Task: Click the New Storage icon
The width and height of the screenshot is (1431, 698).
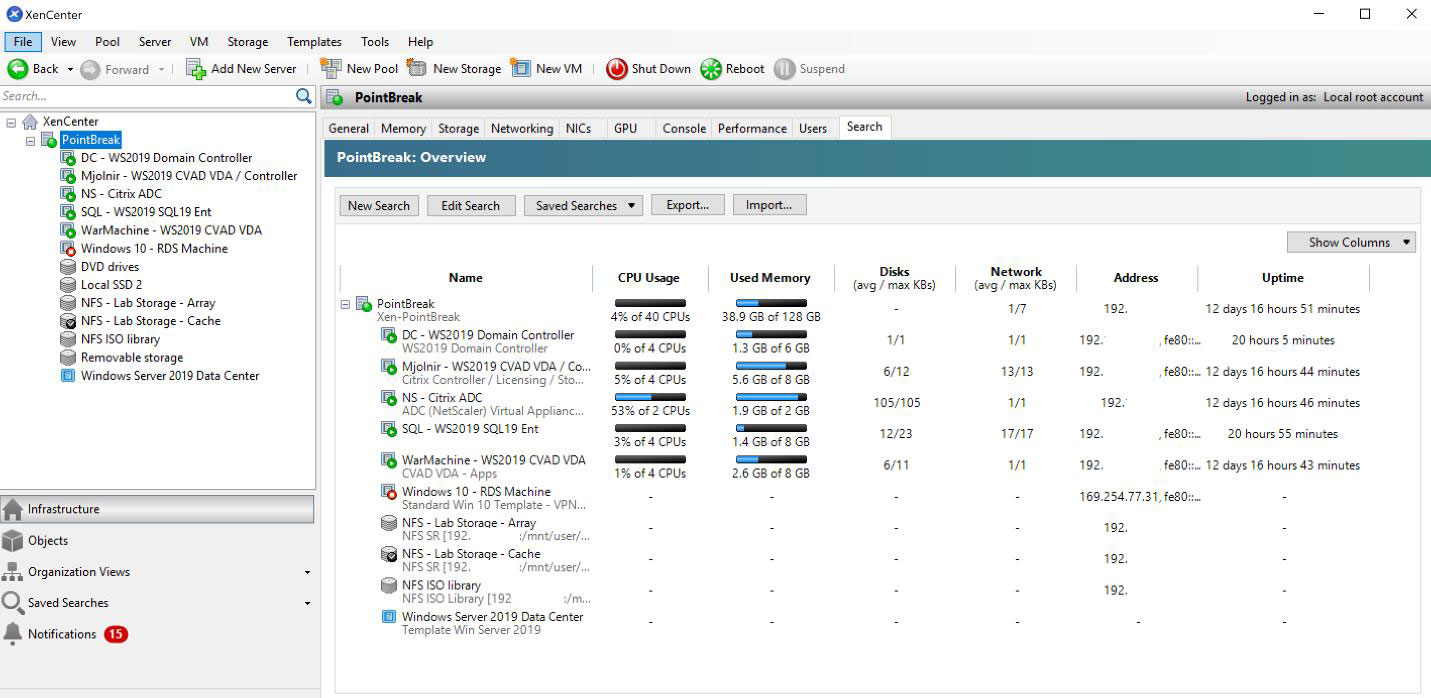Action: click(x=416, y=68)
